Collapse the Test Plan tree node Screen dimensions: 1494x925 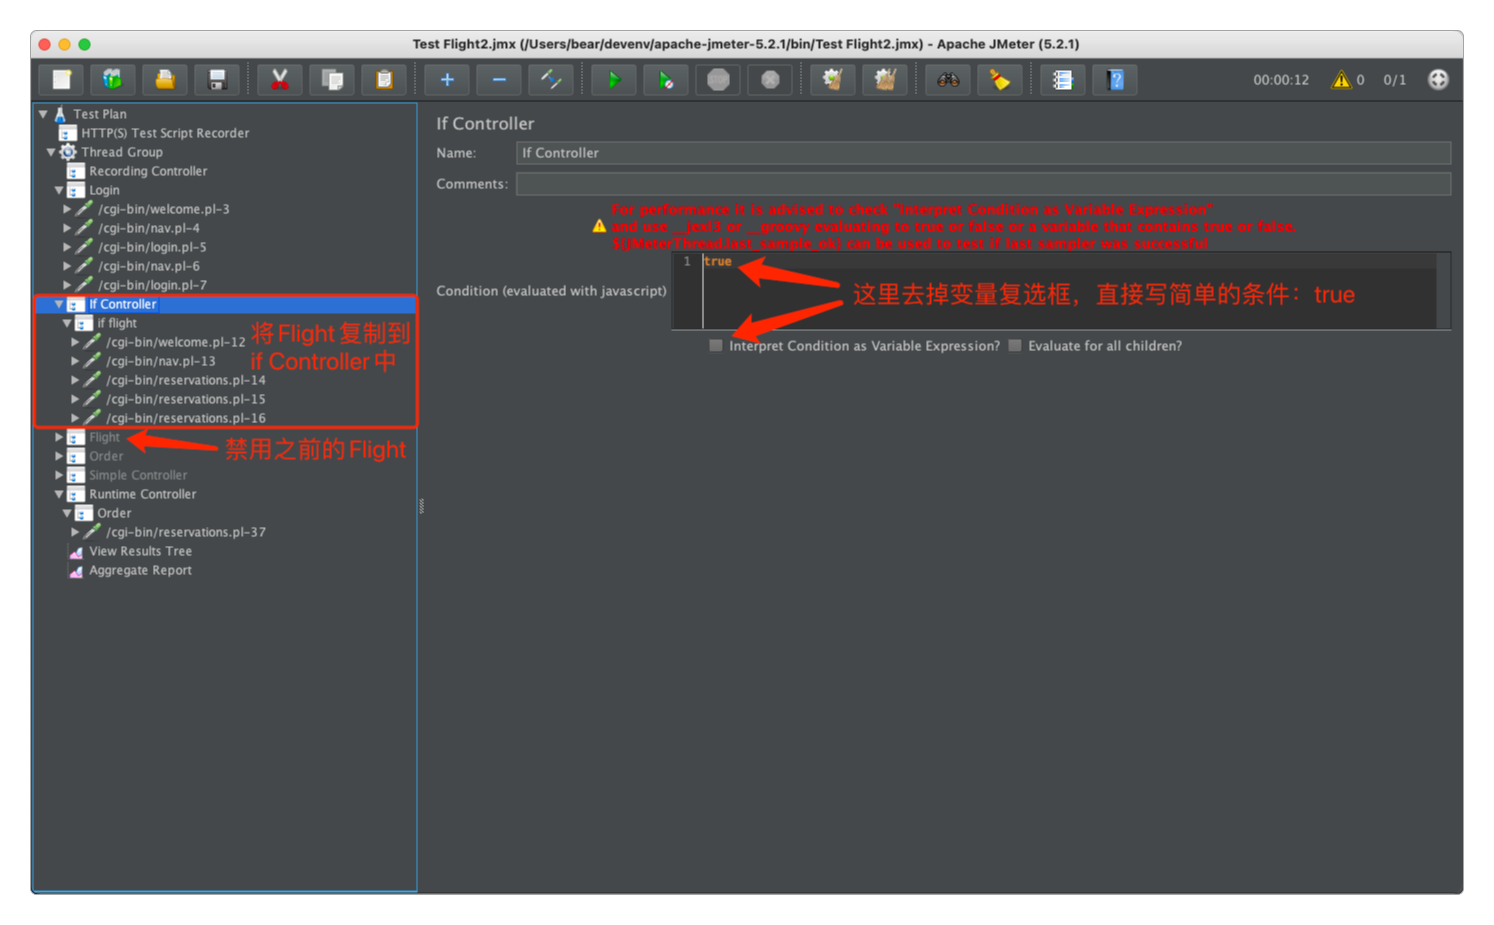tap(43, 114)
